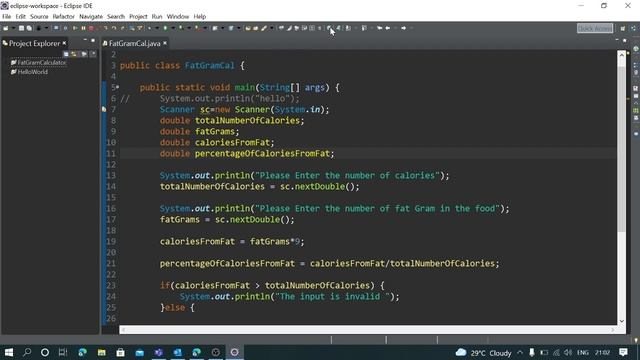Open File Explorer from the taskbar
The width and height of the screenshot is (640, 360).
[101, 352]
